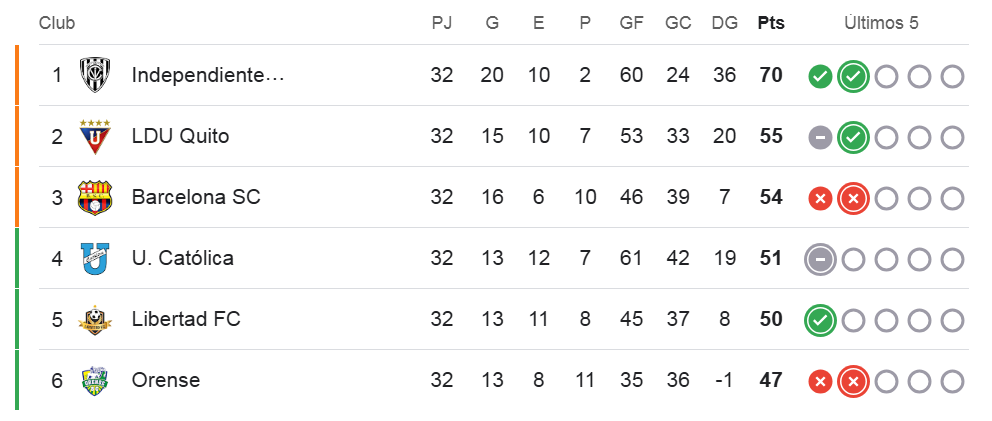Open the Orense team name link
This screenshot has width=992, height=421.
pyautogui.click(x=166, y=380)
